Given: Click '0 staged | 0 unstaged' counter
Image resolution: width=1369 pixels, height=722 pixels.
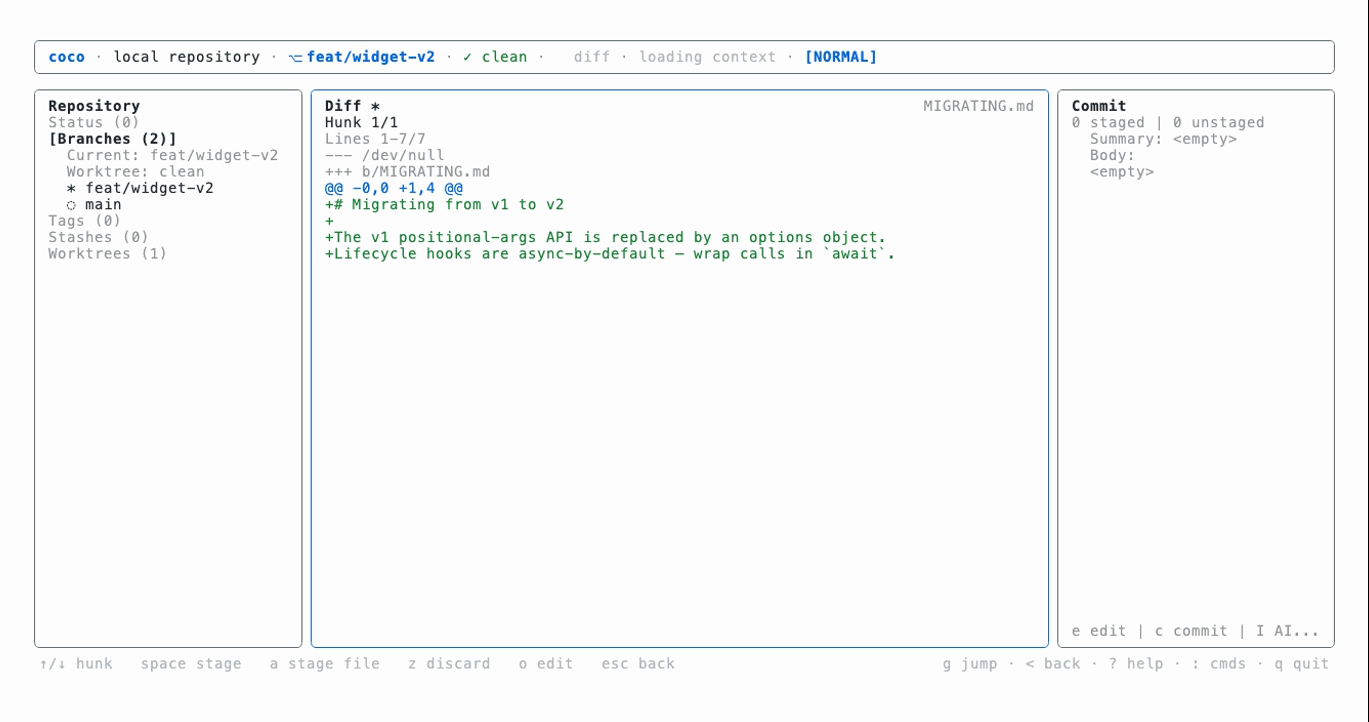Looking at the screenshot, I should tap(1168, 123).
